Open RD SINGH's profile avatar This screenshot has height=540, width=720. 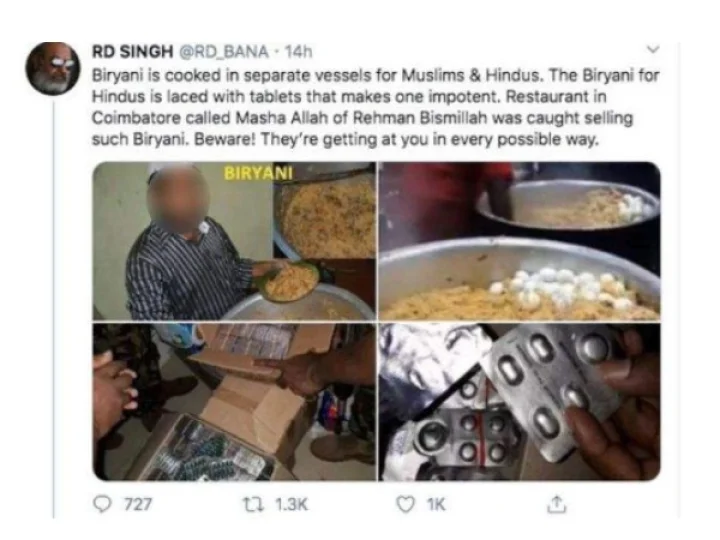(52, 68)
